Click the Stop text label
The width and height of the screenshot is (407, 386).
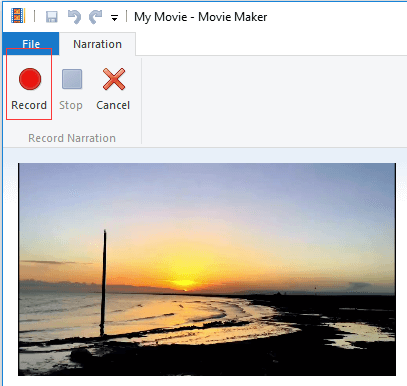71,105
